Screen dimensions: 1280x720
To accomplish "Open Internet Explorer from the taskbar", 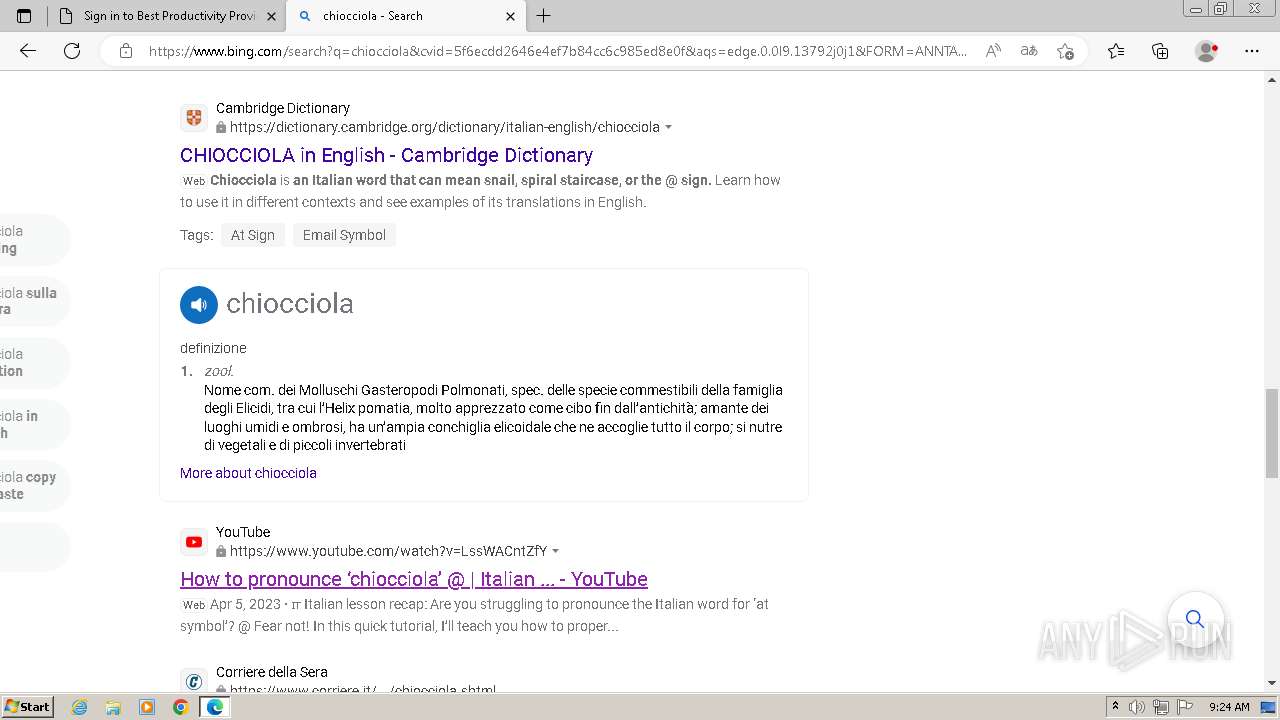I will coord(80,707).
